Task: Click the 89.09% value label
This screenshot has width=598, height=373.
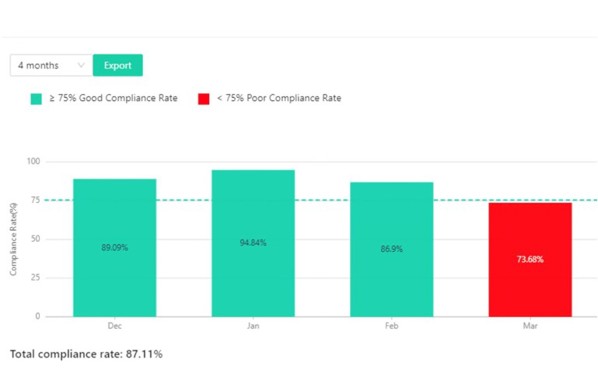Action: [x=115, y=248]
